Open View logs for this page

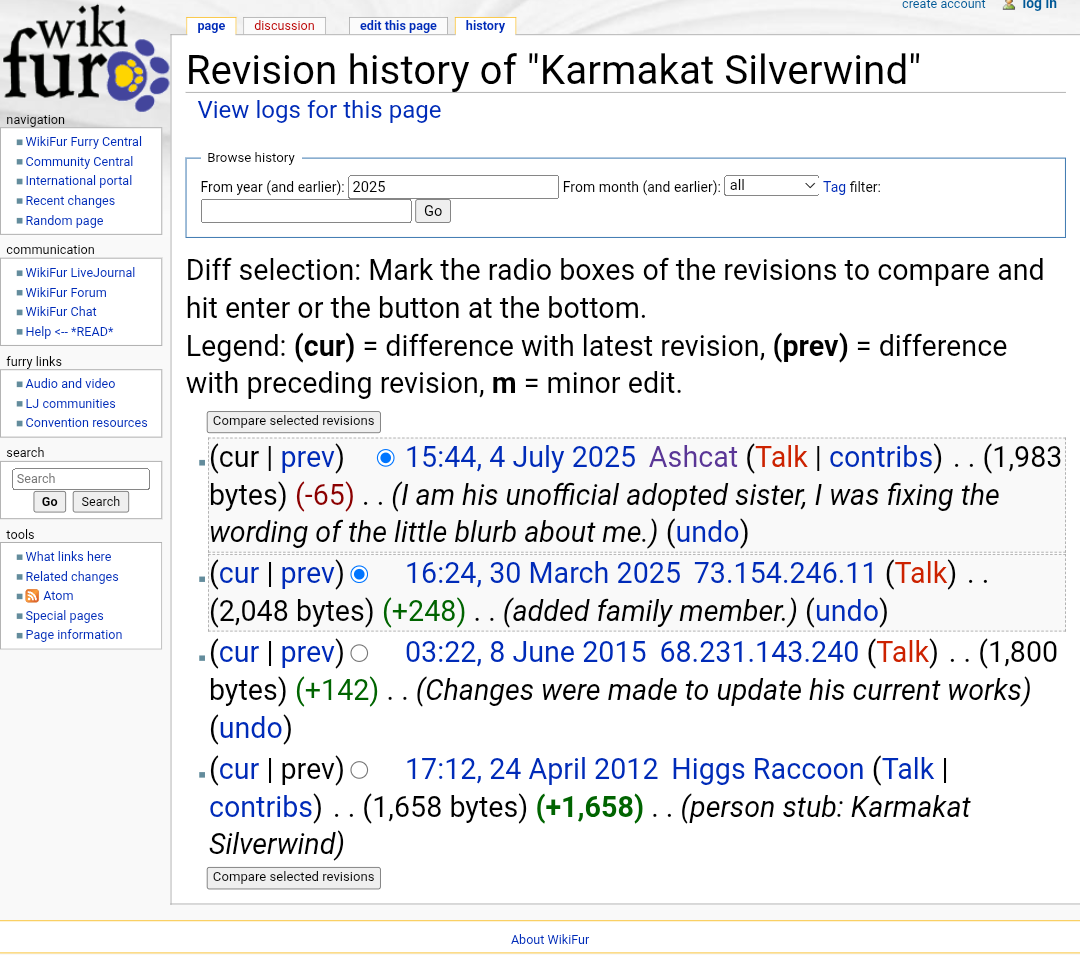[x=320, y=110]
